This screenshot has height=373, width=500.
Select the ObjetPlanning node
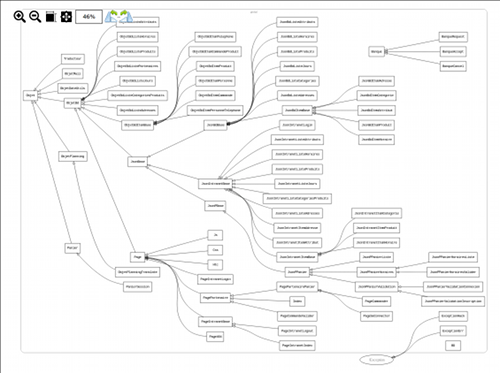coord(73,156)
